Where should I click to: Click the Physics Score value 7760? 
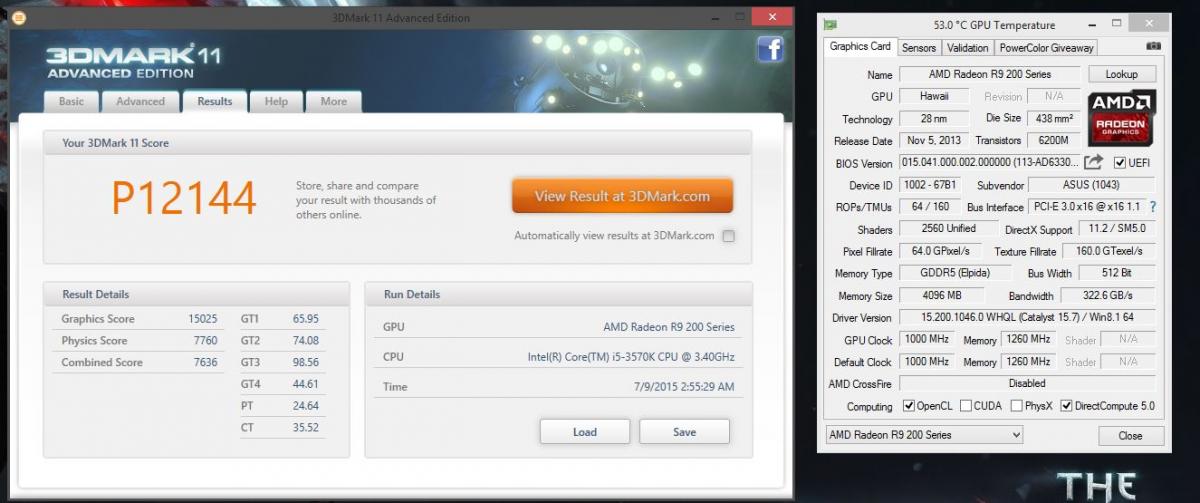pyautogui.click(x=205, y=341)
